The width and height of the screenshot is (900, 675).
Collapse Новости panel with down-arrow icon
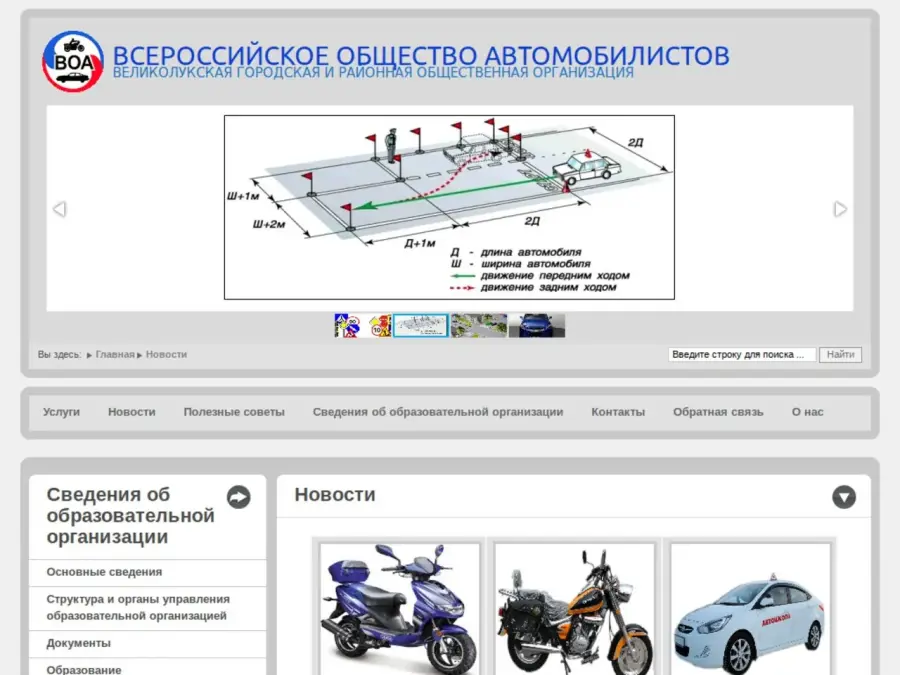pyautogui.click(x=844, y=497)
